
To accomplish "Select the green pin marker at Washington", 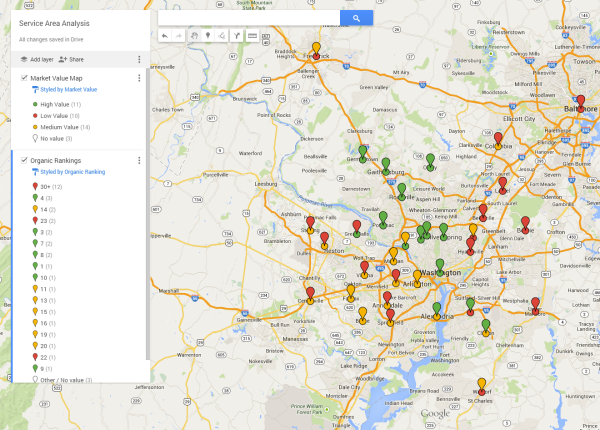I will click(440, 265).
